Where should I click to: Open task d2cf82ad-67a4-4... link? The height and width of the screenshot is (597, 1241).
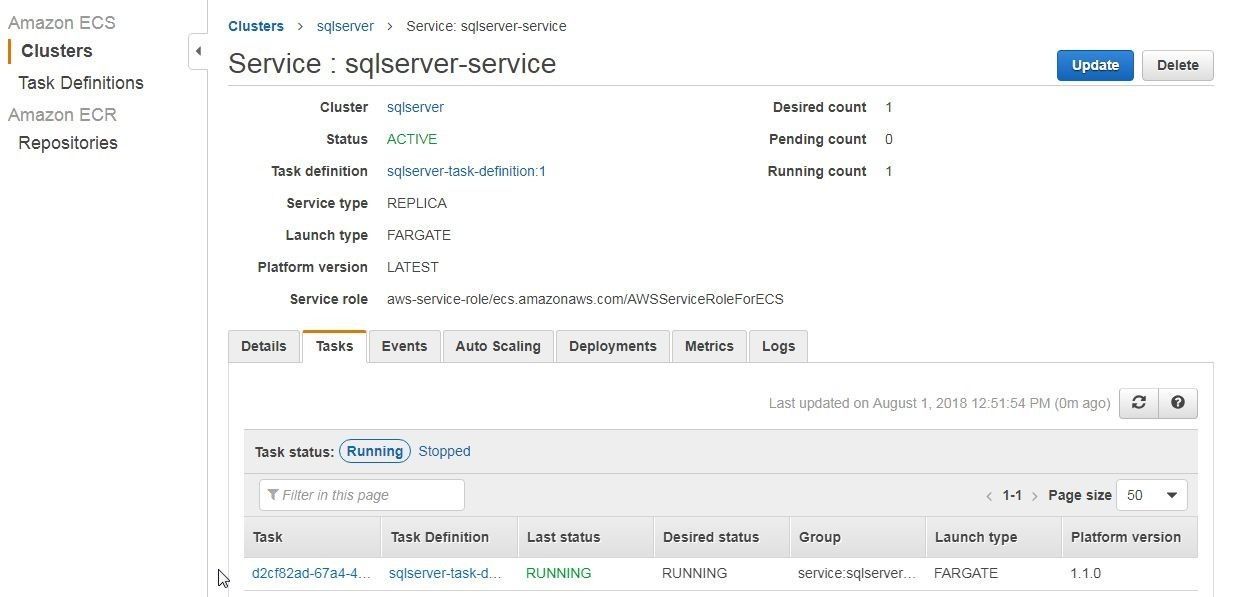311,573
